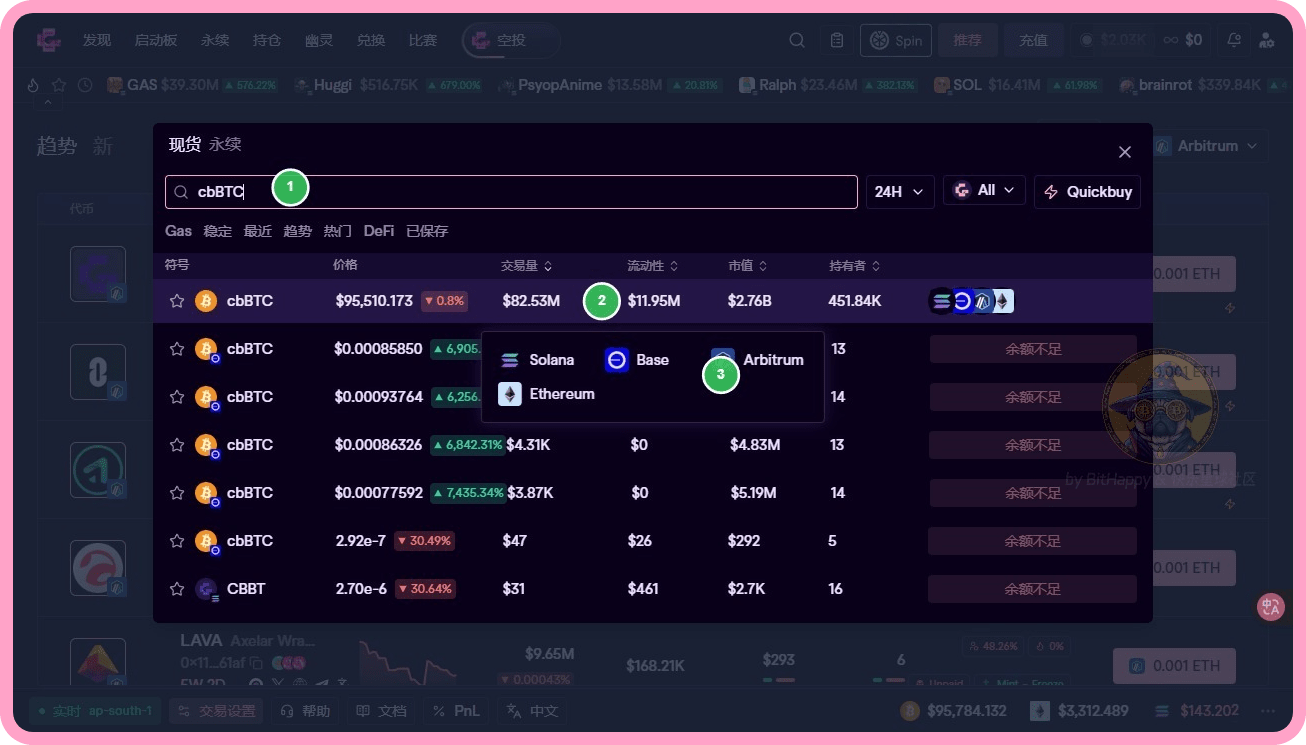The height and width of the screenshot is (745, 1306).
Task: Star the CBBT token row
Action: pyautogui.click(x=177, y=589)
